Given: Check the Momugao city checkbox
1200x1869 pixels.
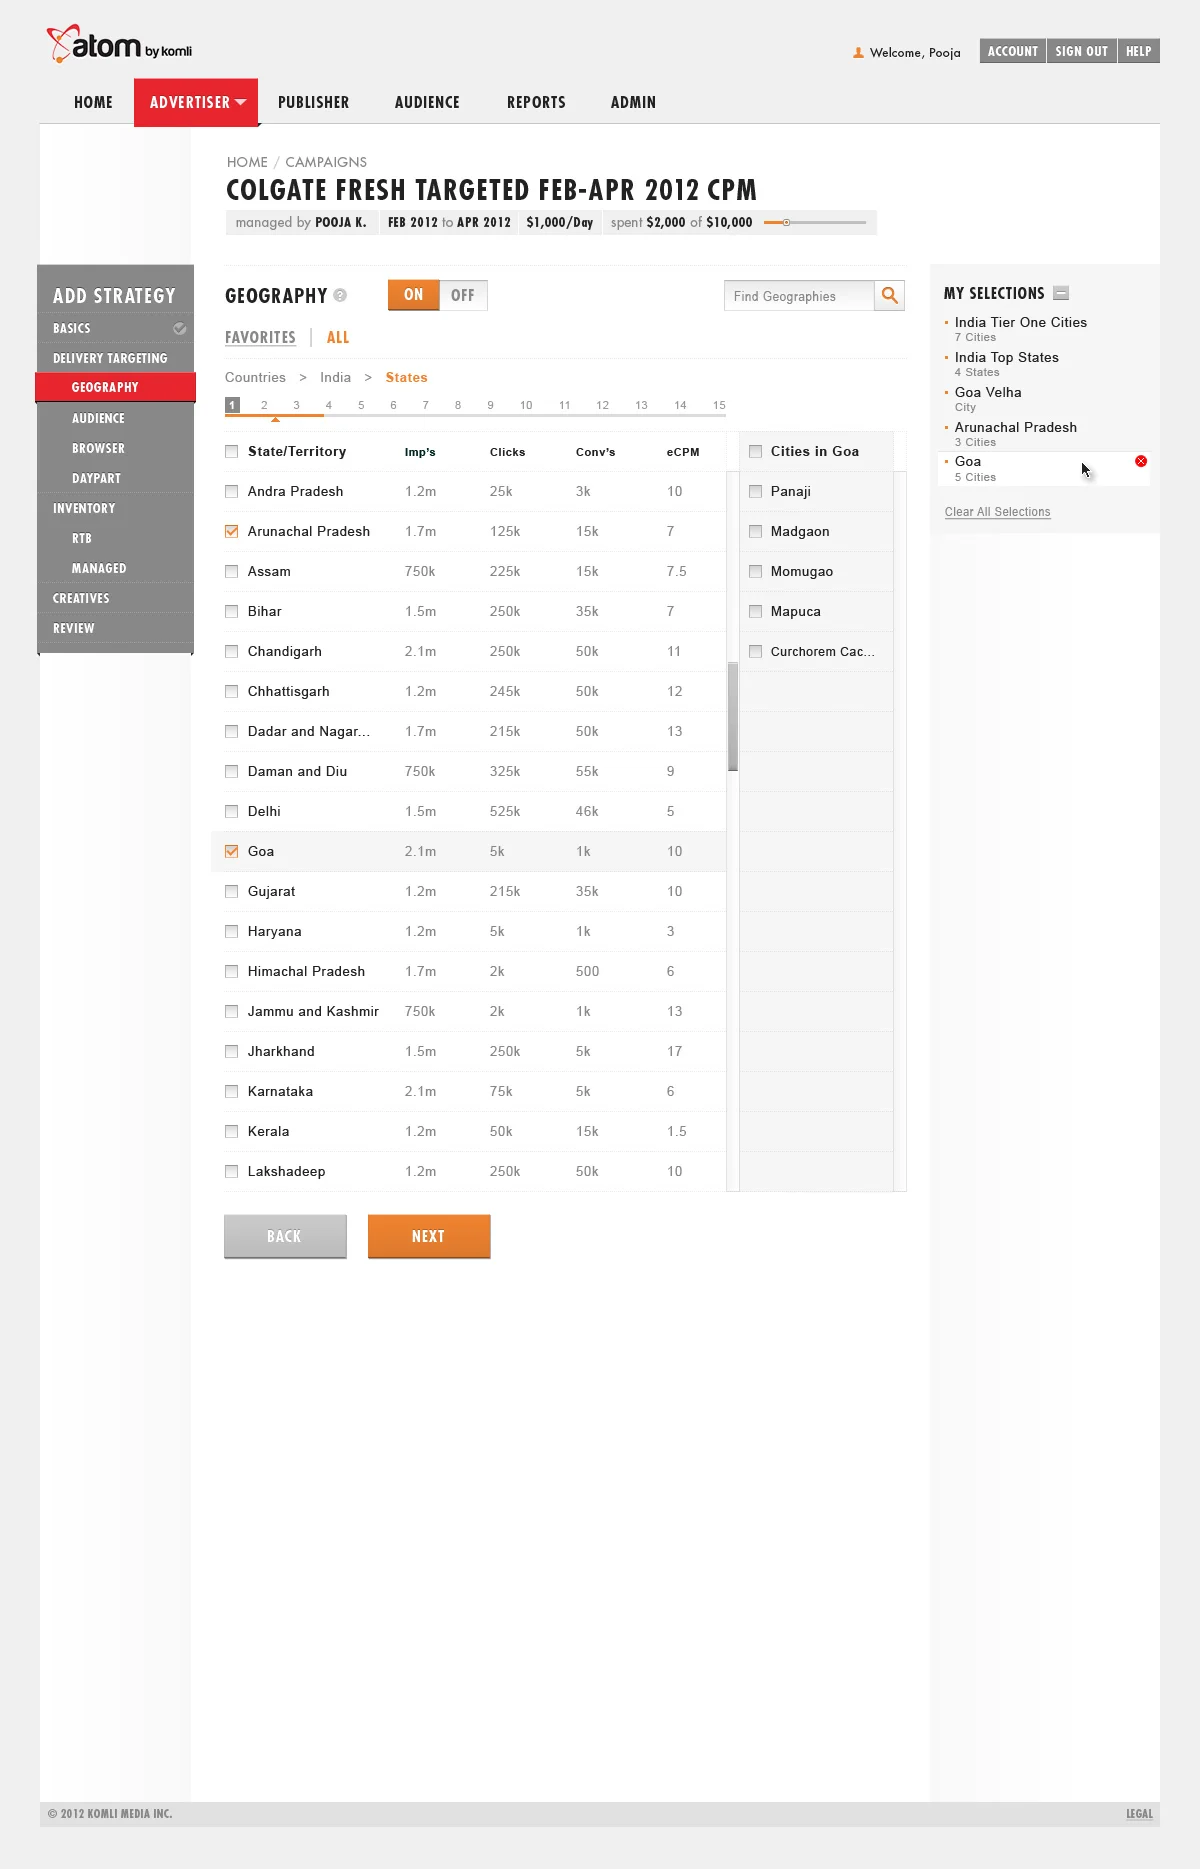Looking at the screenshot, I should pos(756,571).
